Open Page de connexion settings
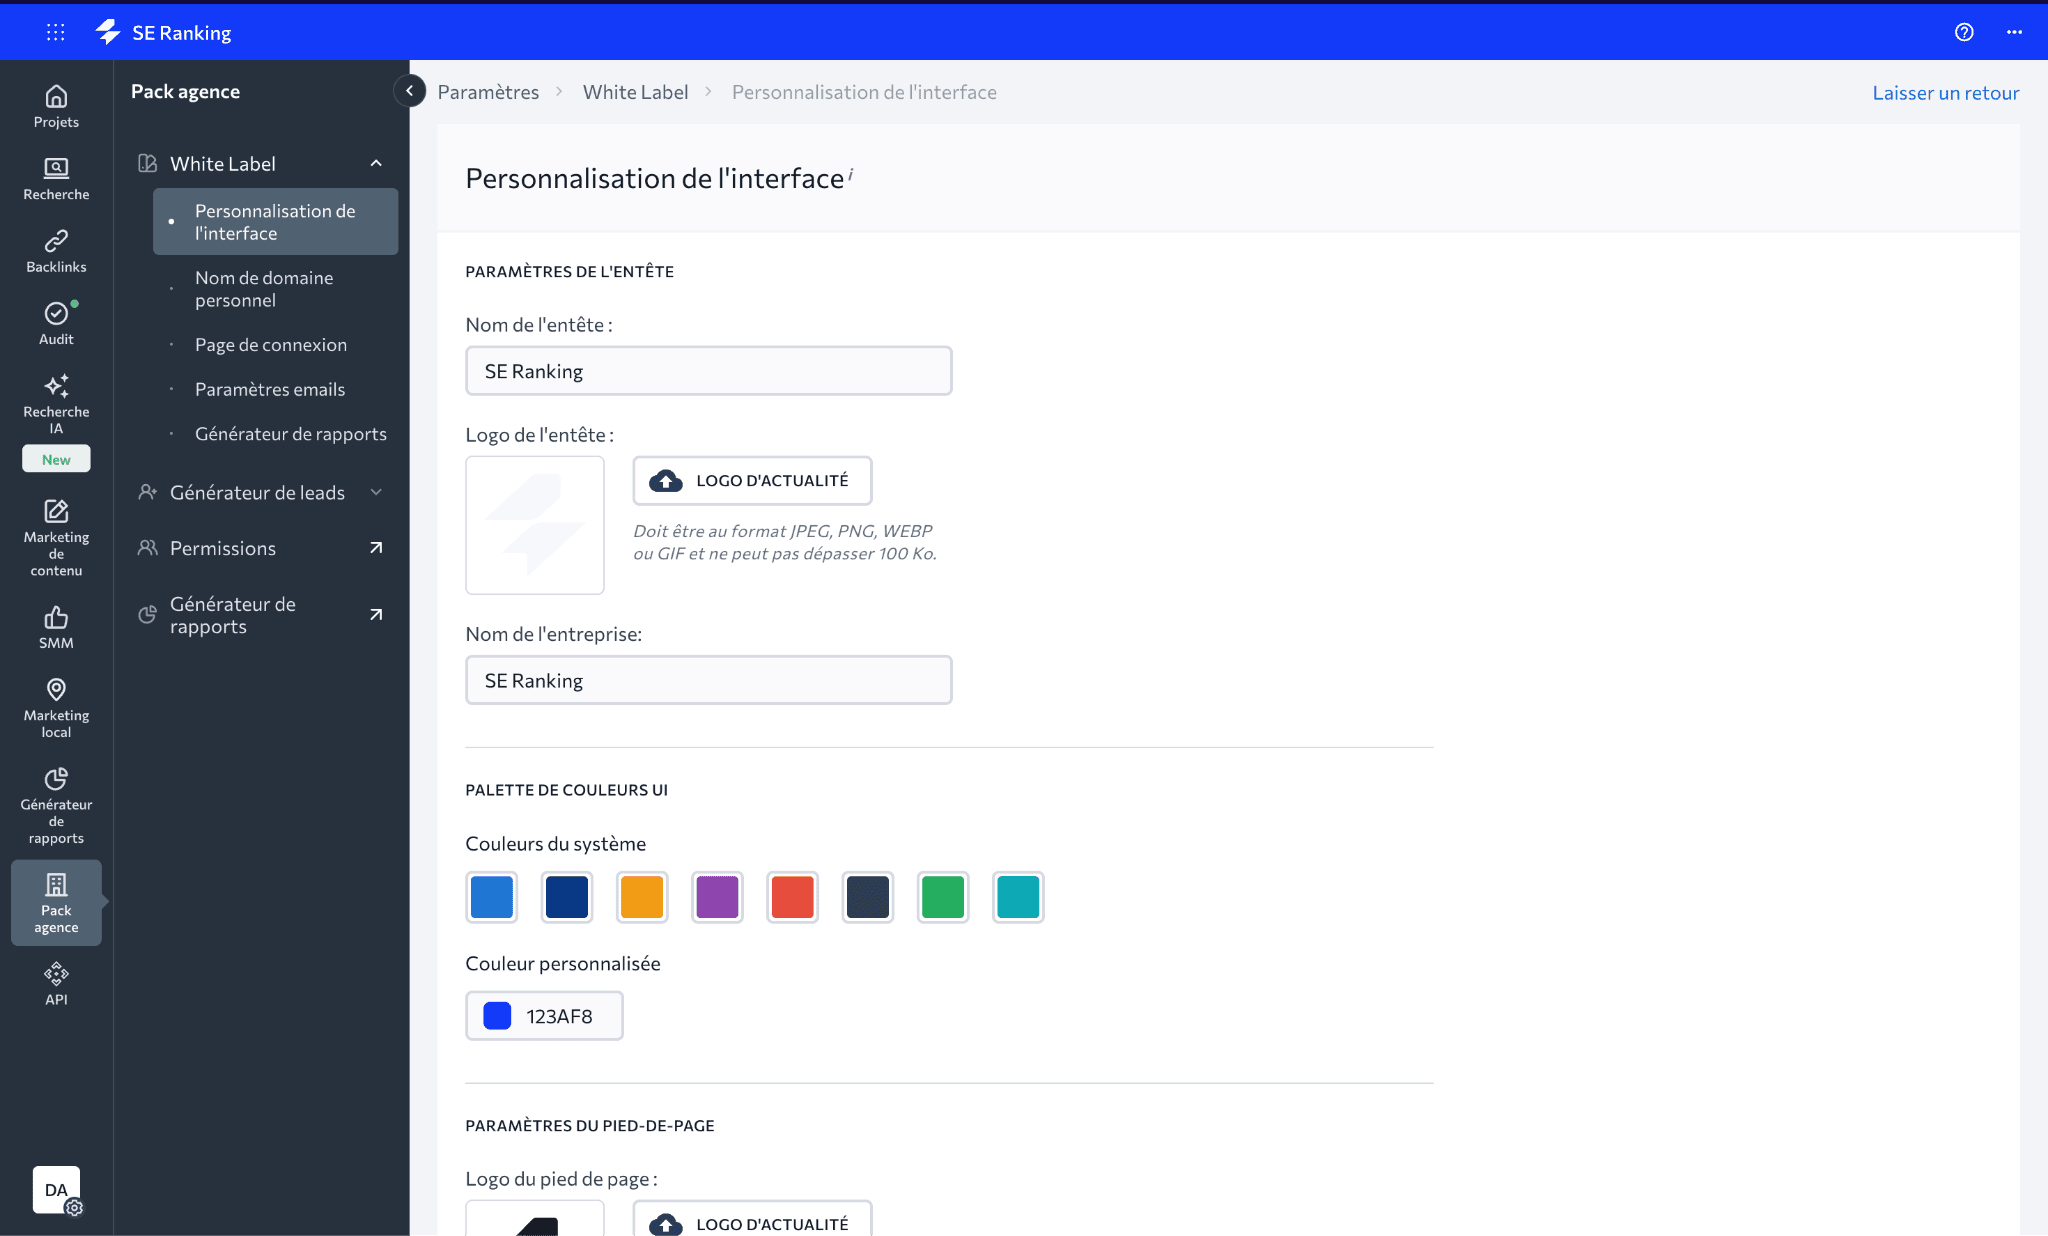Image resolution: width=2048 pixels, height=1236 pixels. [x=271, y=345]
